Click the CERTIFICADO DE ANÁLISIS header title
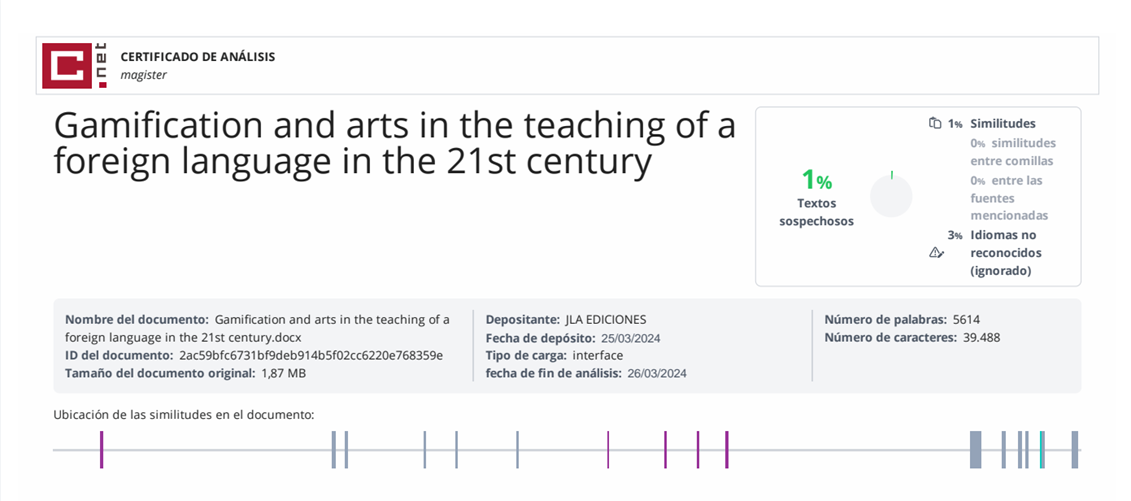 [x=198, y=57]
